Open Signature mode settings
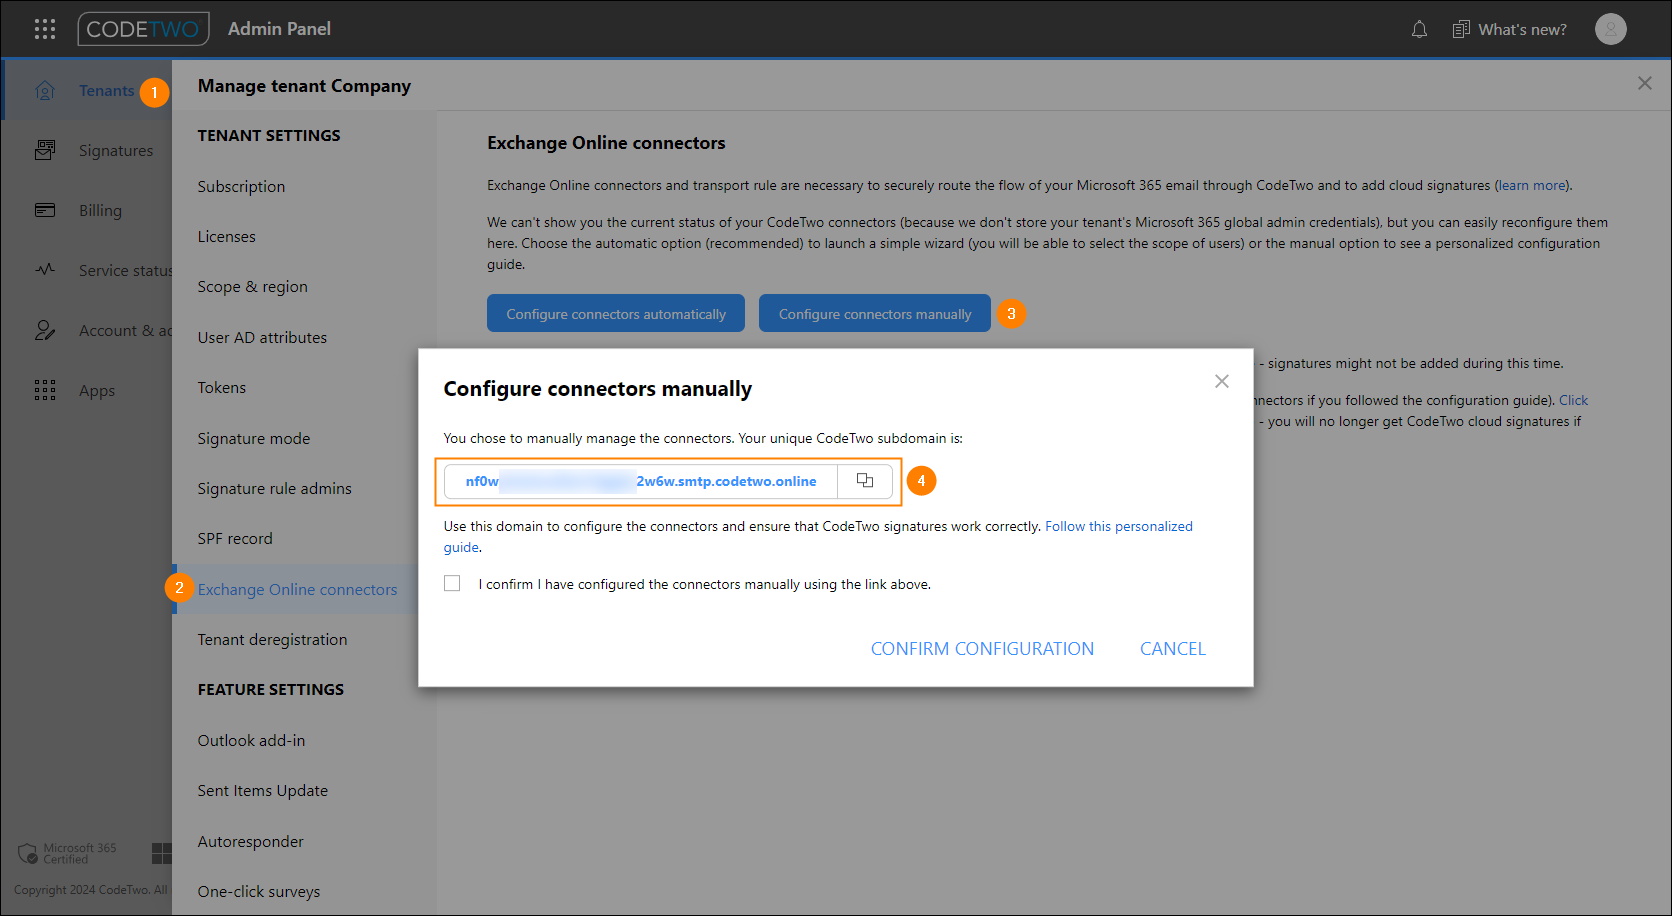Image resolution: width=1672 pixels, height=916 pixels. click(253, 438)
